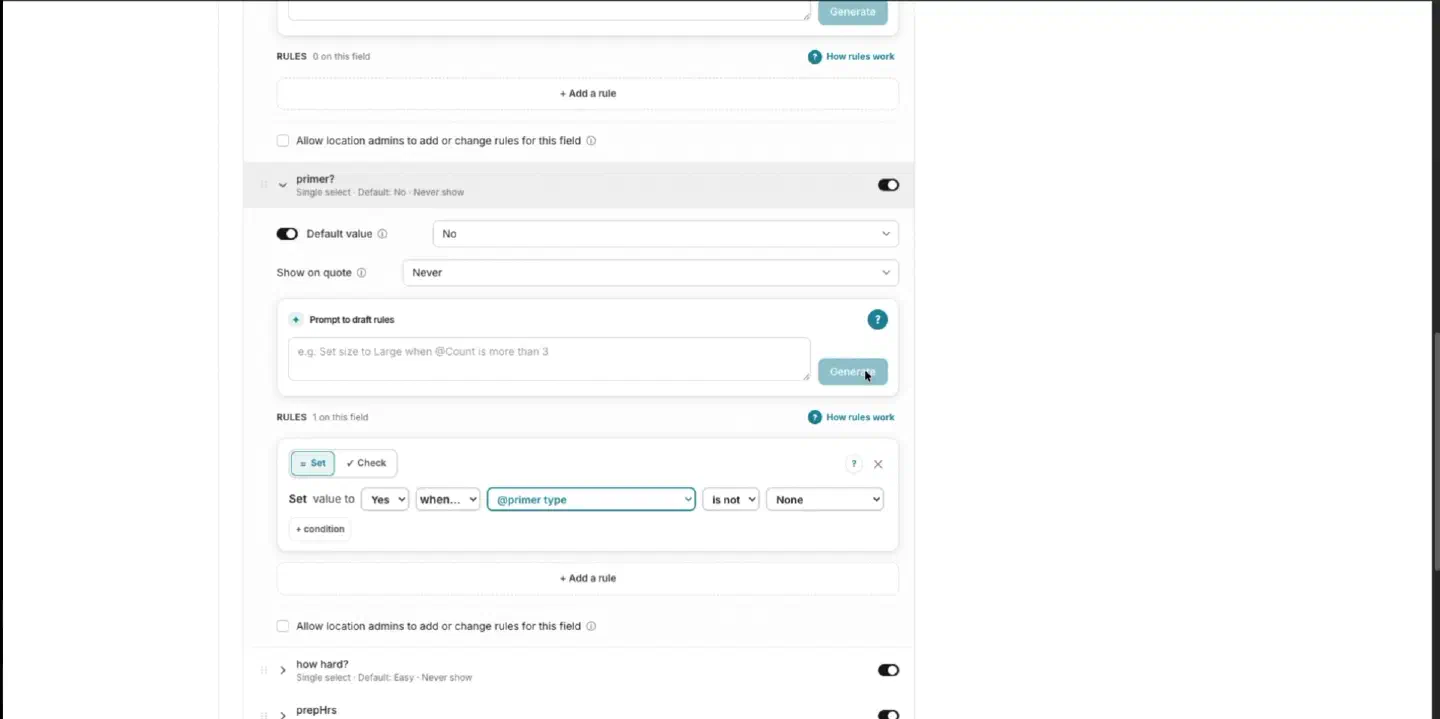Screen dimensions: 1440x719
Task: Click the upper prompt text area
Action: click(x=549, y=10)
